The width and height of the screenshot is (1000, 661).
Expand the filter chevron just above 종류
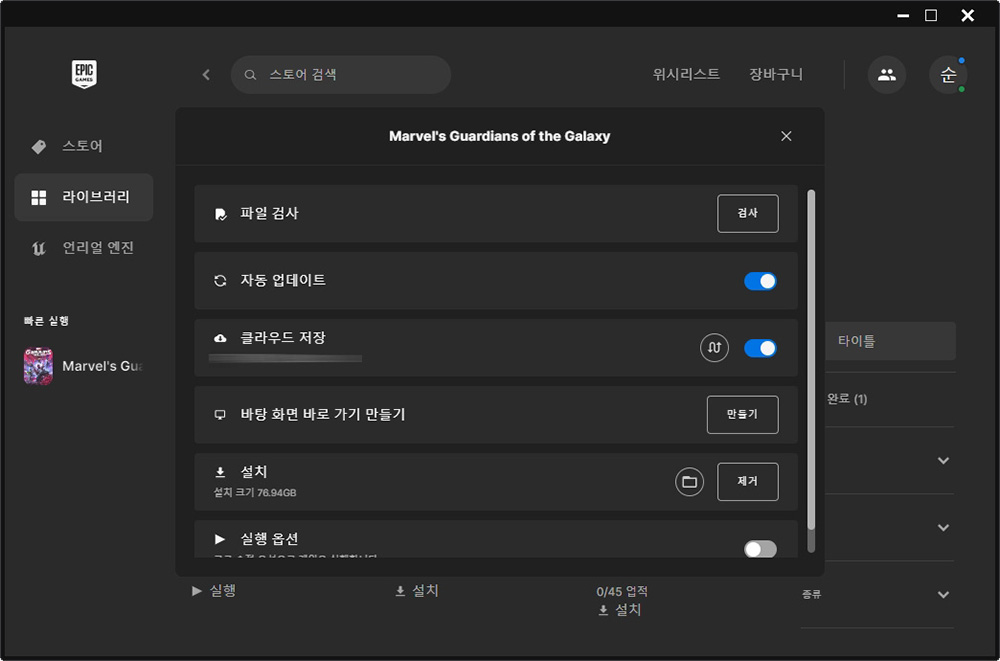pos(943,528)
